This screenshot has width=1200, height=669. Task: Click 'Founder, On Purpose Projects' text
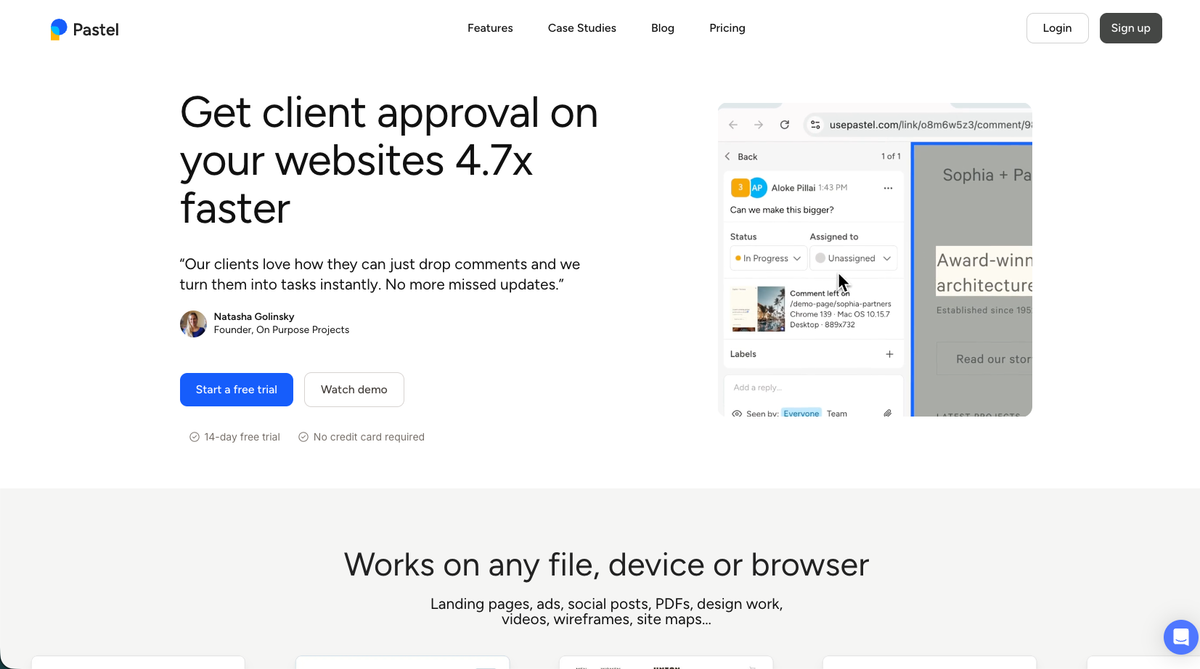[281, 330]
